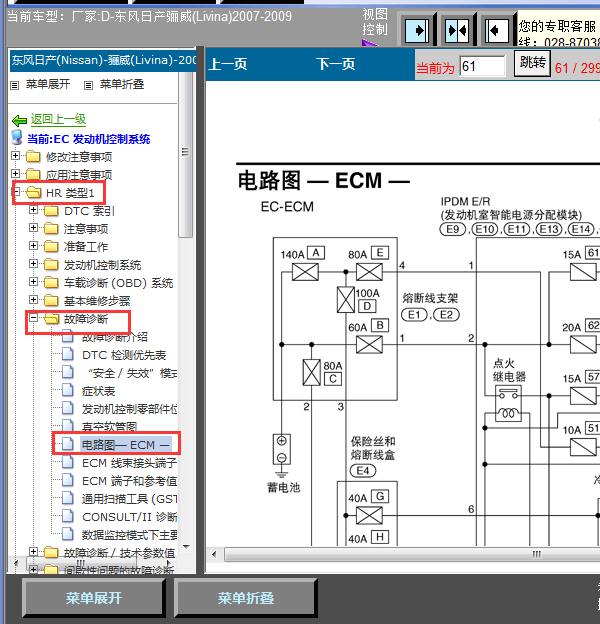The width and height of the screenshot is (600, 624).
Task: Select the 症状表 item
Action: (x=99, y=391)
